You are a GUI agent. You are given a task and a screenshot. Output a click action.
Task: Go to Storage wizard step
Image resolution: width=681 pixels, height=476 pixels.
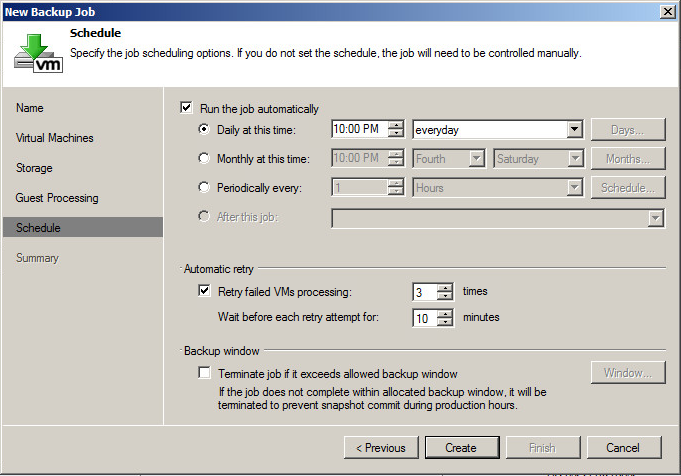[x=34, y=168]
